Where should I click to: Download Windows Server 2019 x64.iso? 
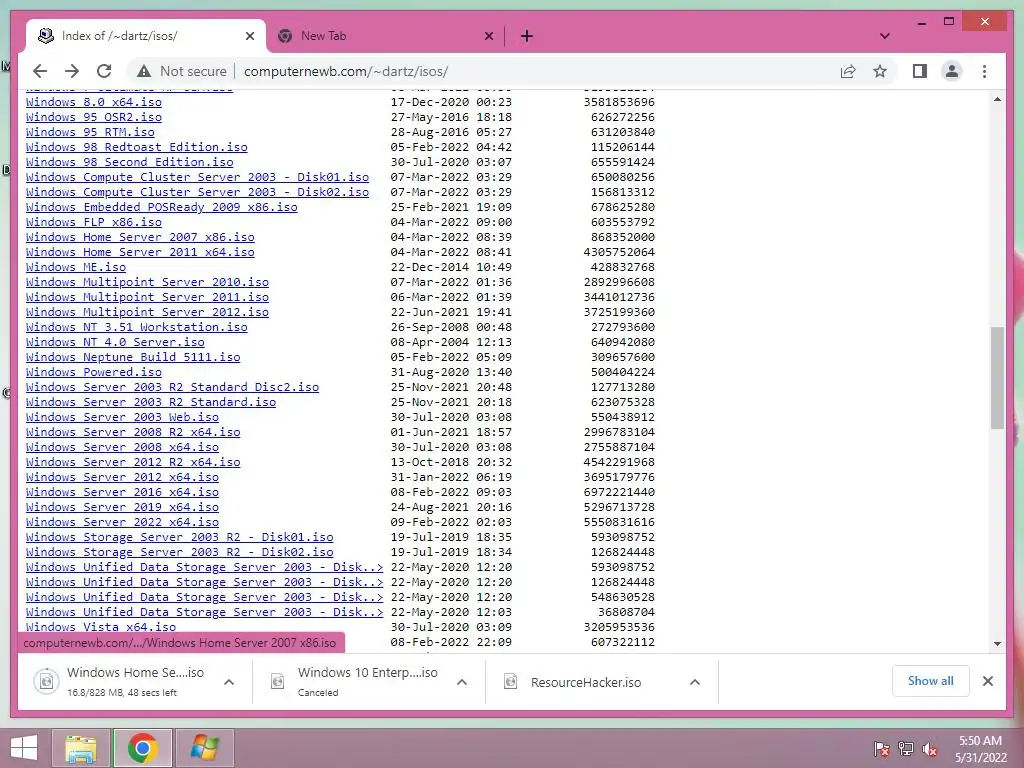pyautogui.click(x=122, y=508)
